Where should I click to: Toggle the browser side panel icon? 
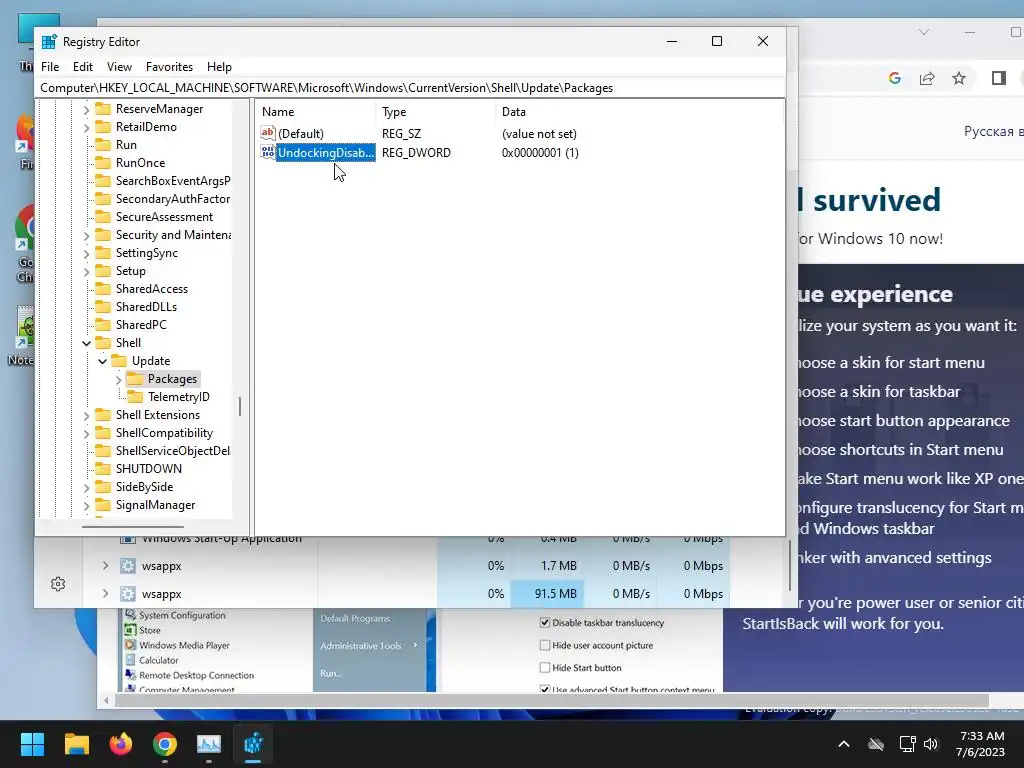pyautogui.click(x=999, y=78)
